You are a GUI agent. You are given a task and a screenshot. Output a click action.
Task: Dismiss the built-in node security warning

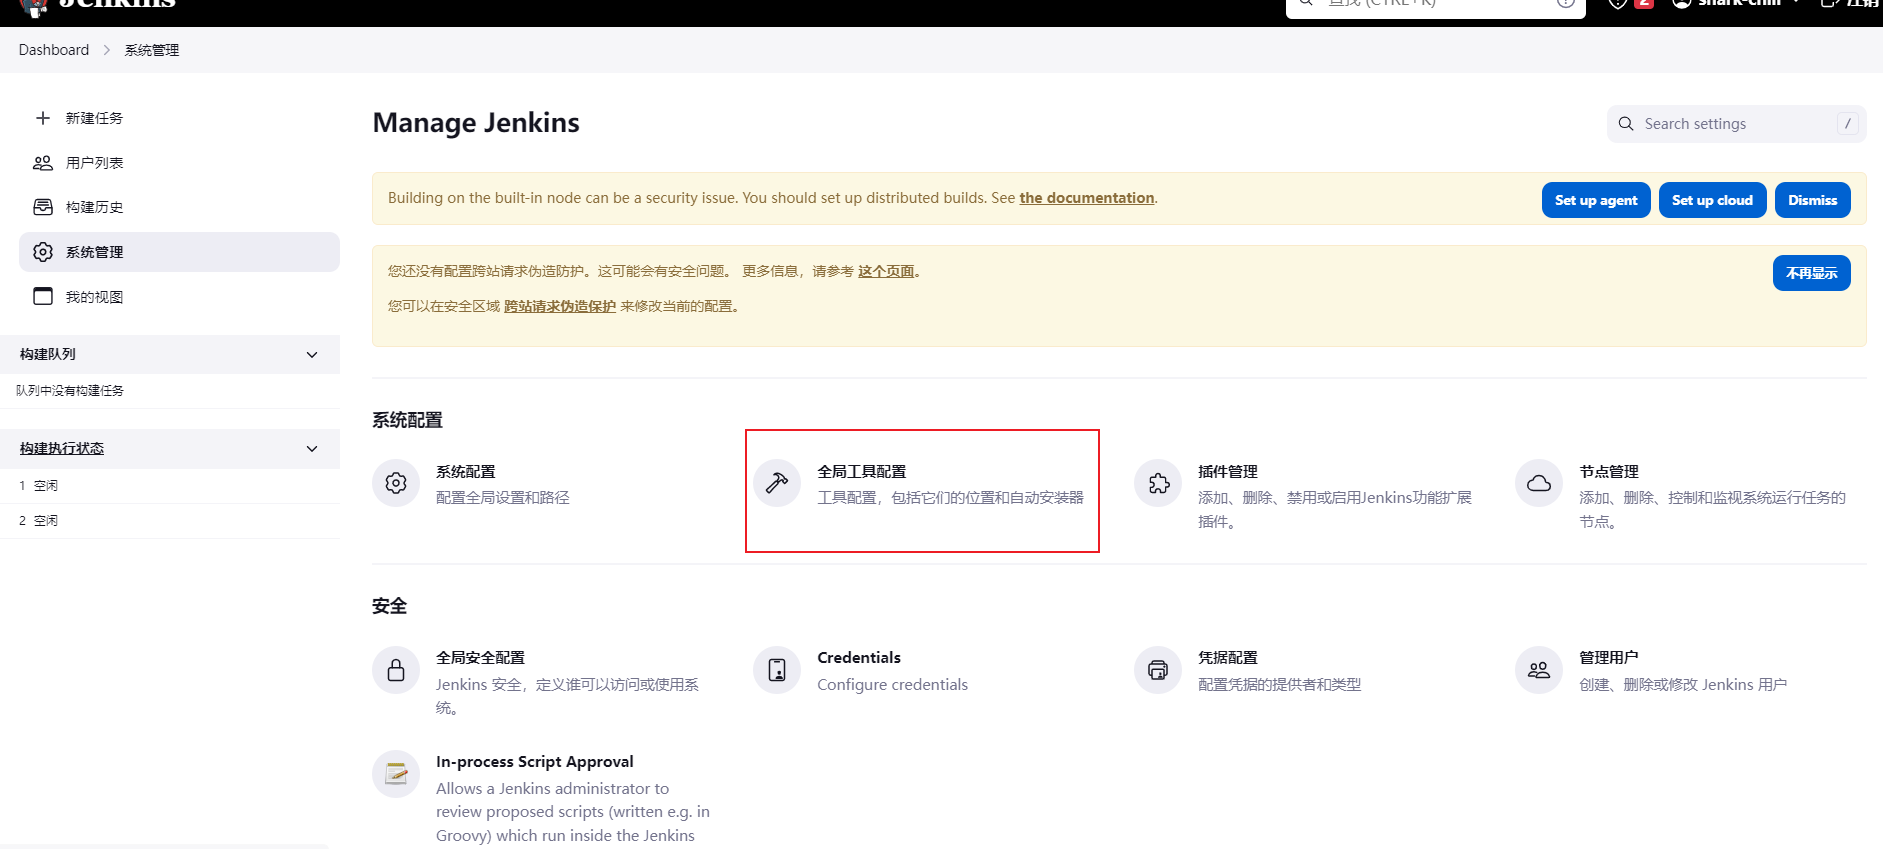pos(1812,200)
